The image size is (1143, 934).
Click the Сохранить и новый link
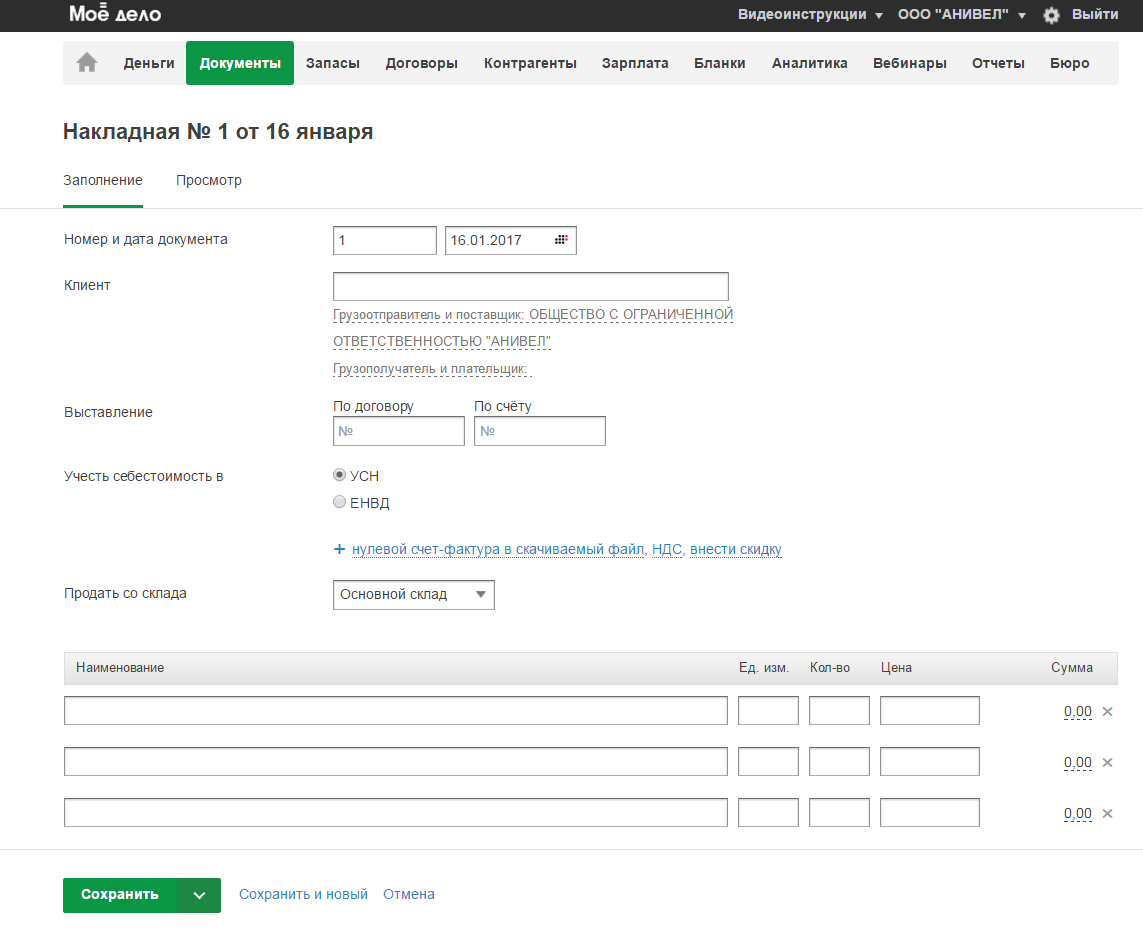pyautogui.click(x=303, y=895)
